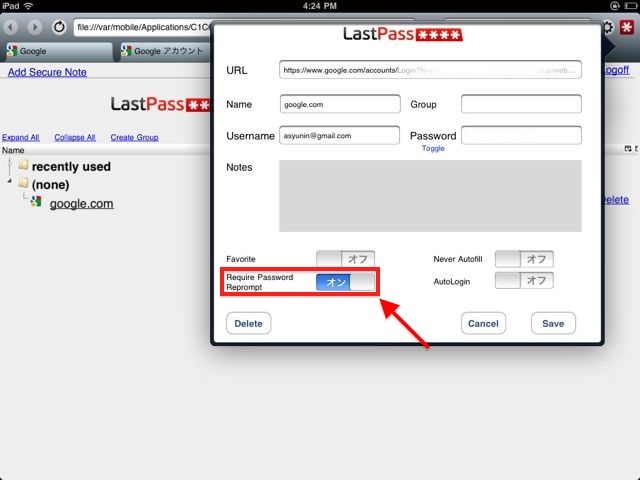Click the Group input field
640x480 pixels.
[521, 104]
